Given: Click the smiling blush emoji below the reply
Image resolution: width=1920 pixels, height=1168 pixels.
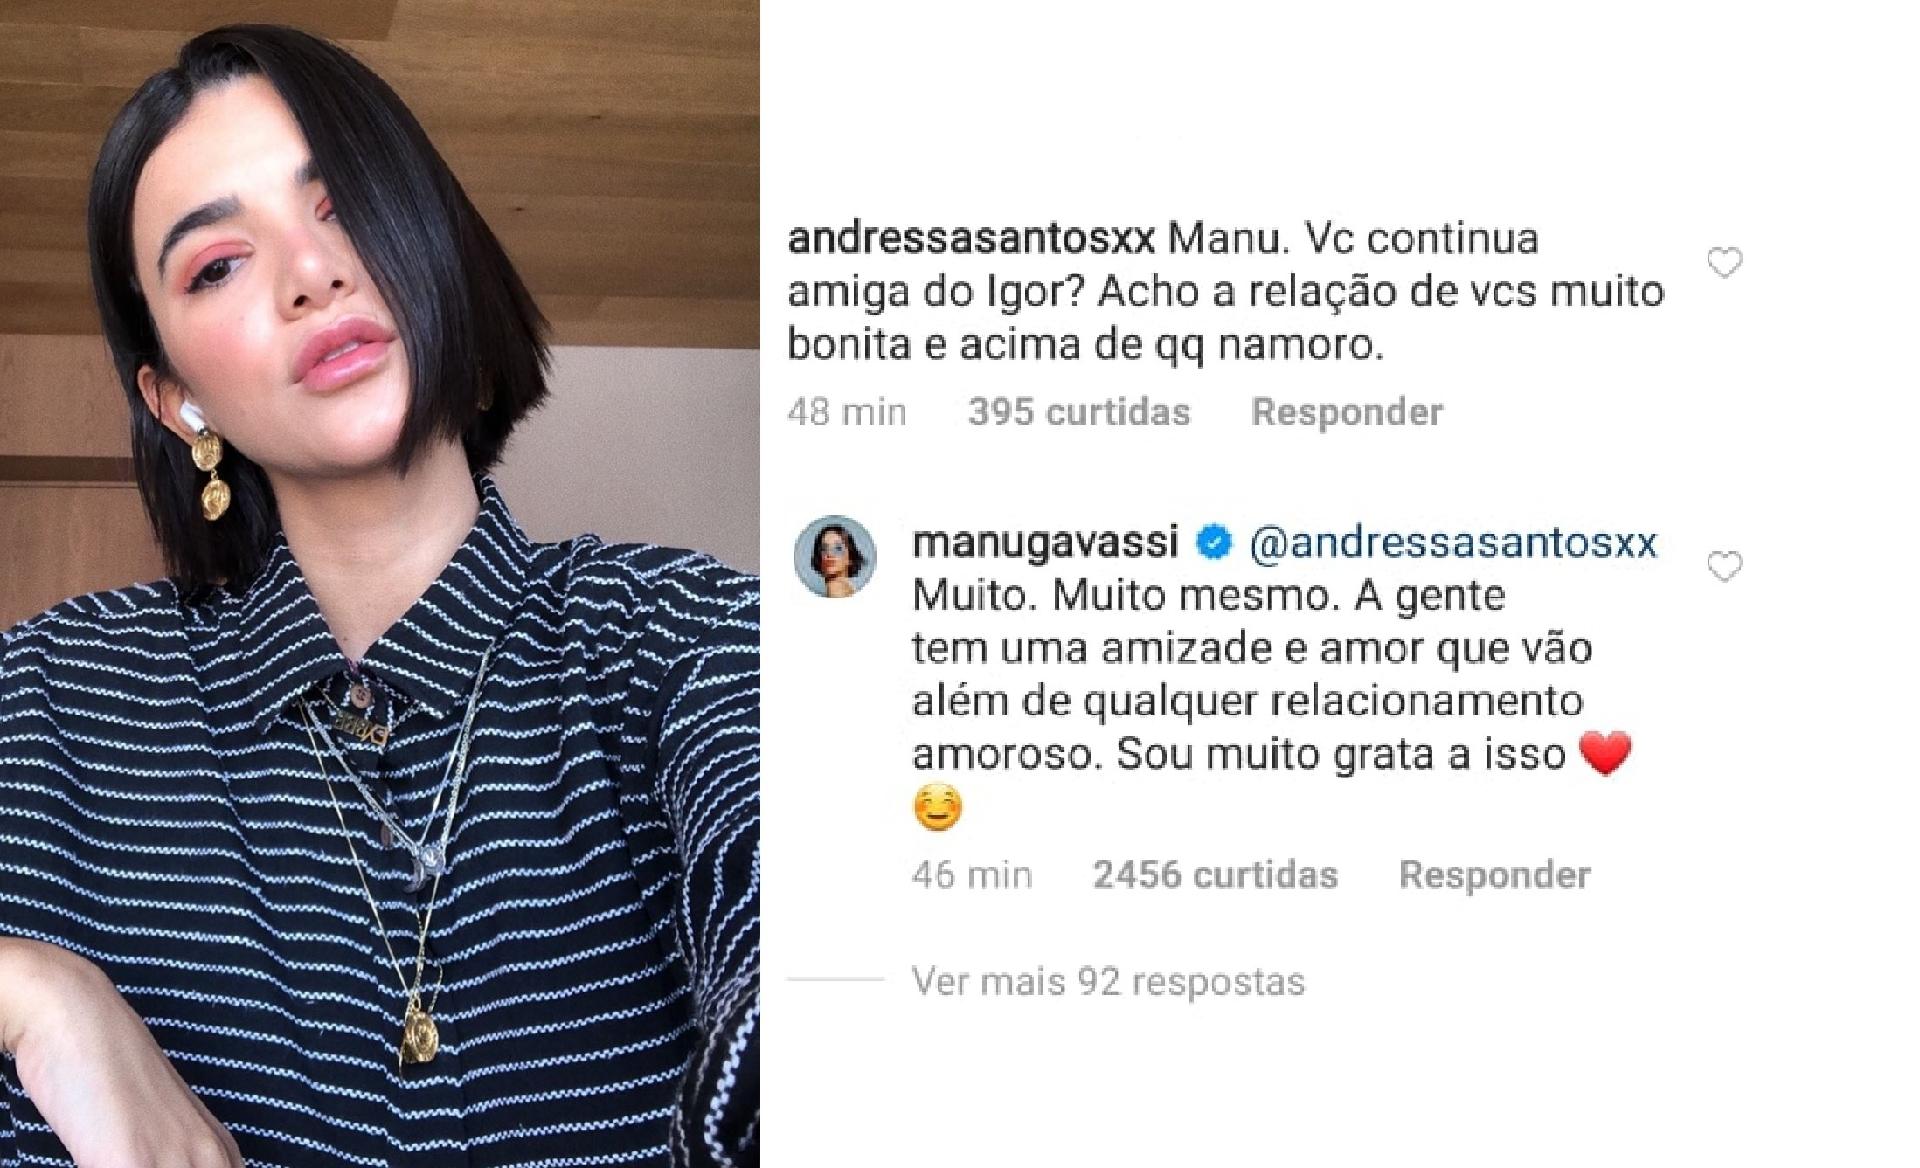Looking at the screenshot, I should pos(938,808).
